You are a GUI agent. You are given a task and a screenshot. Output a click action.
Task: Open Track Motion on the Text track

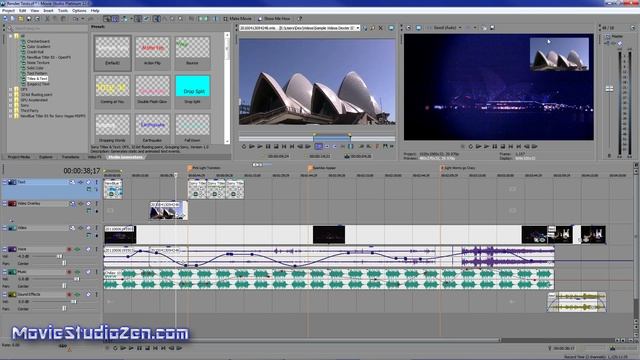tap(72, 182)
